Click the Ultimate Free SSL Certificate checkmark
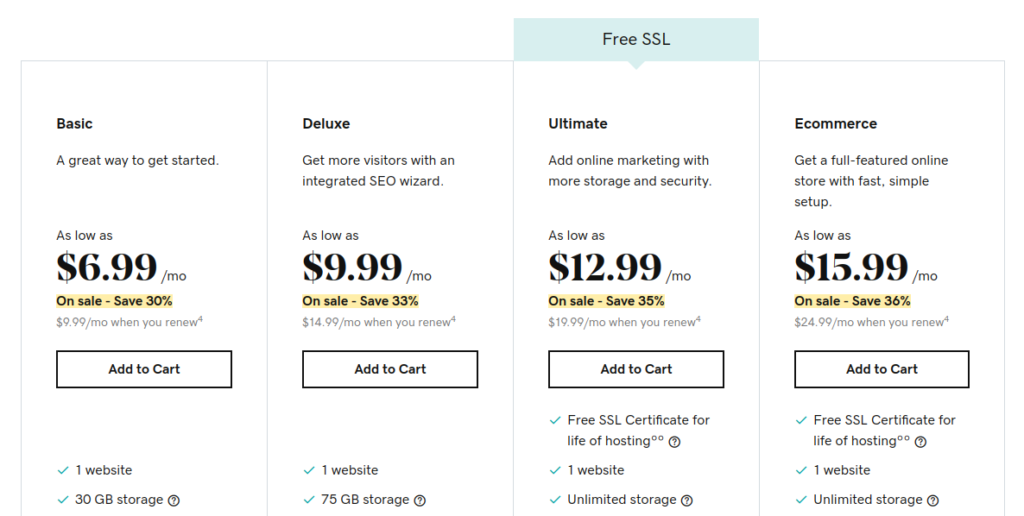Viewport: 1024px width, 516px height. point(555,420)
